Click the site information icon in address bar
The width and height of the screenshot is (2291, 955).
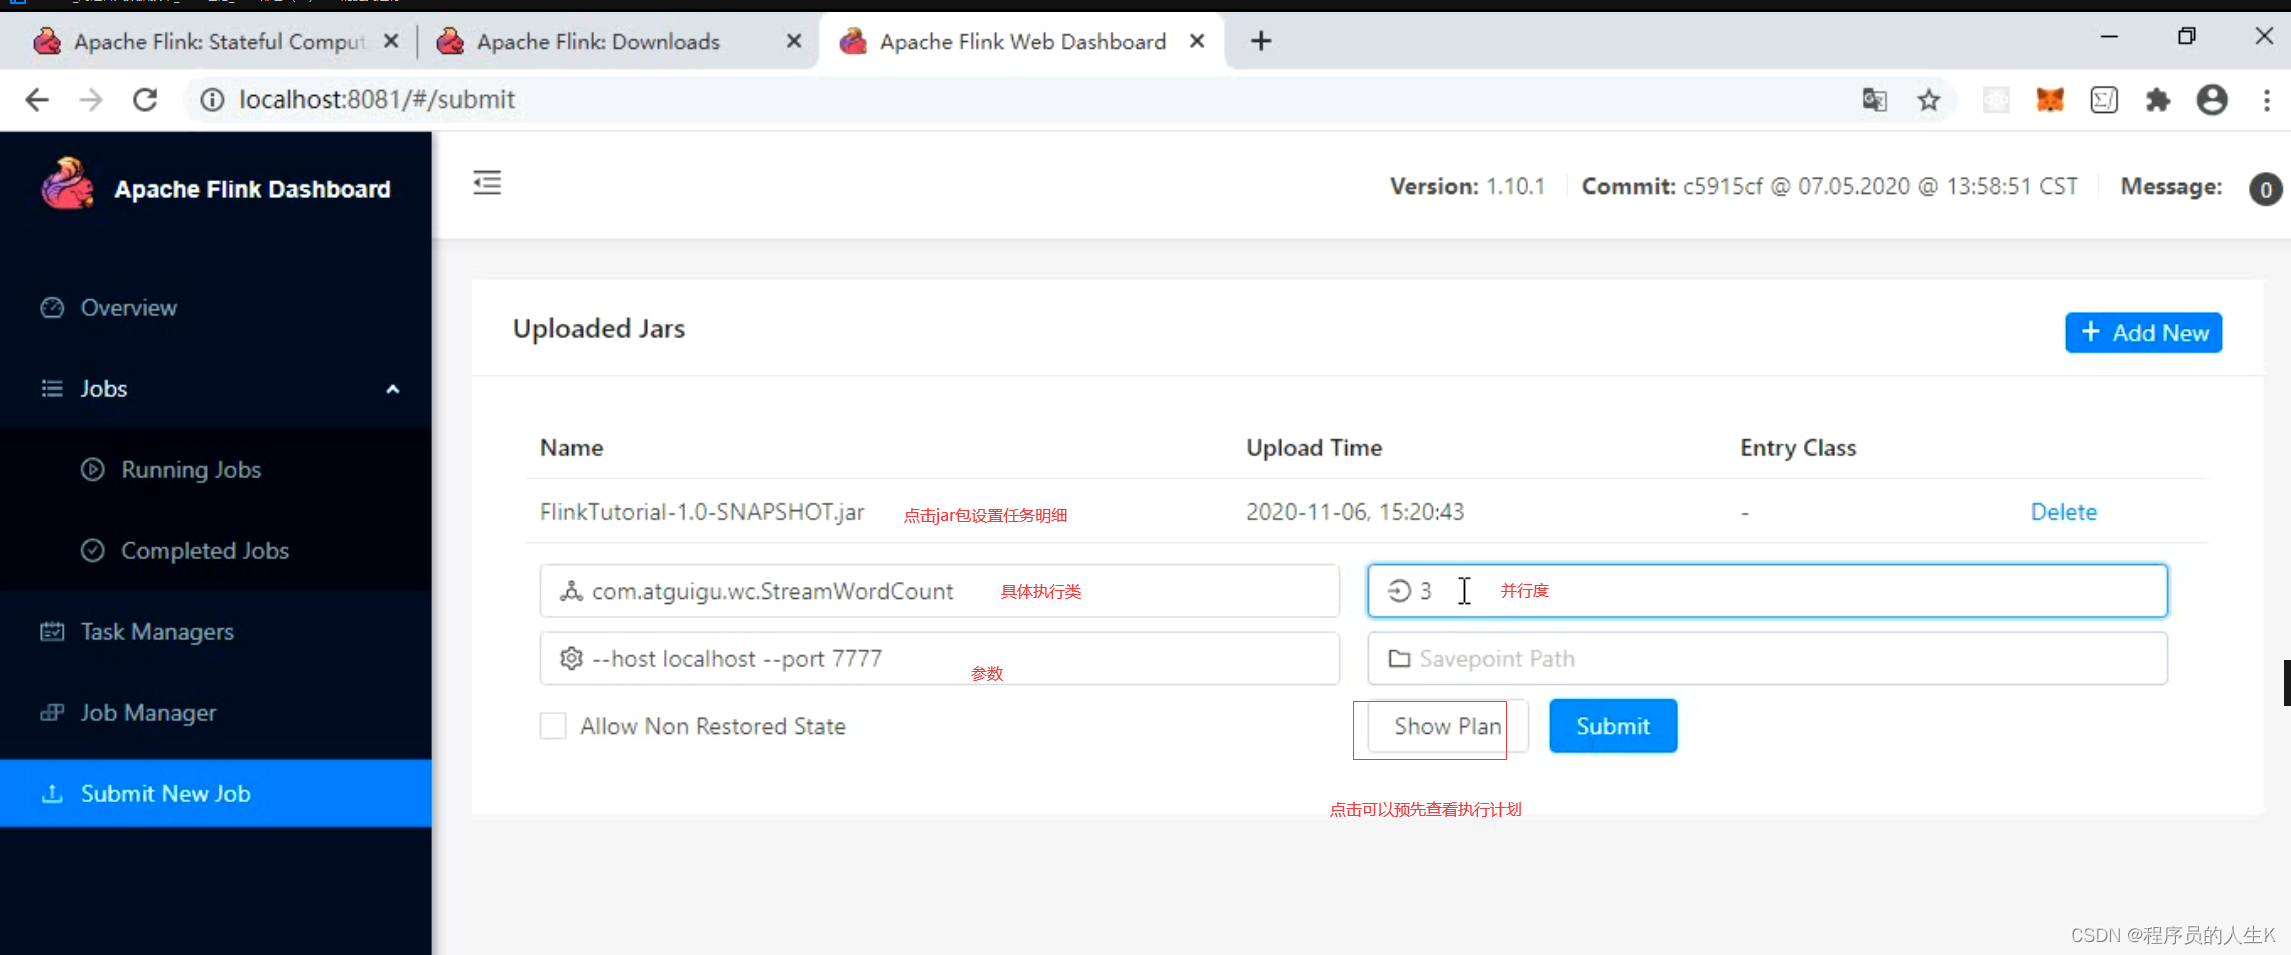(x=212, y=99)
